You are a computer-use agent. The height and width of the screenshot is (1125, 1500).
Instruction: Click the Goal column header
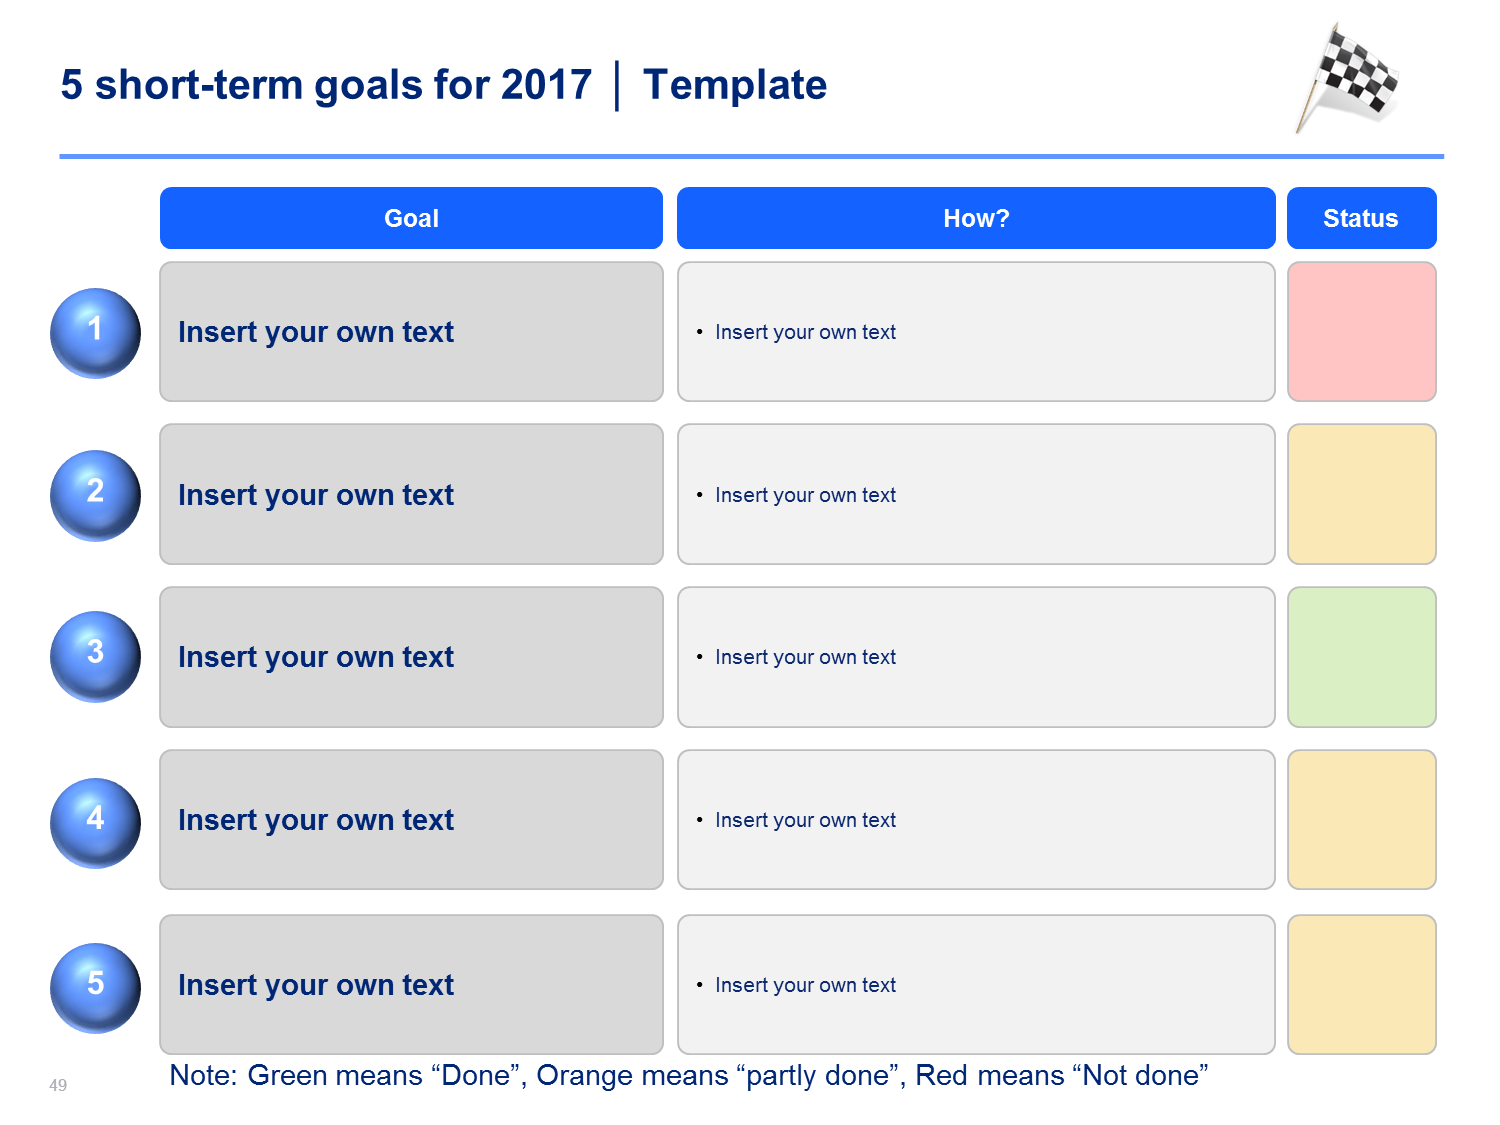point(411,218)
